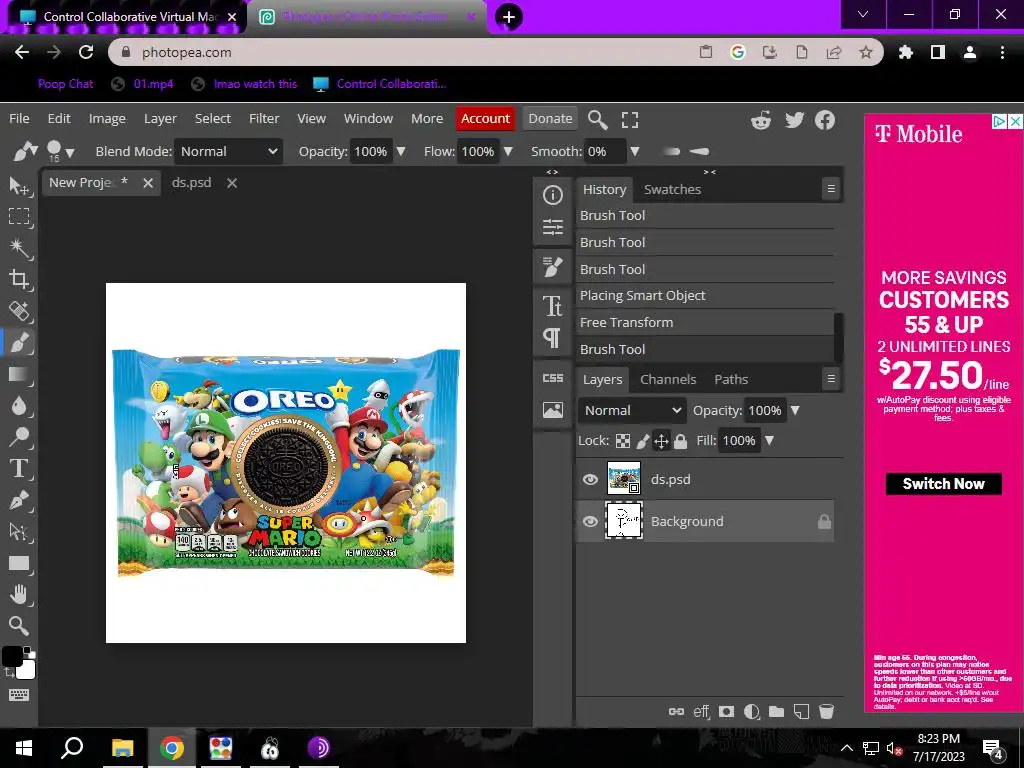Select the Blur drop tool
Viewport: 1024px width, 768px height.
tap(19, 406)
